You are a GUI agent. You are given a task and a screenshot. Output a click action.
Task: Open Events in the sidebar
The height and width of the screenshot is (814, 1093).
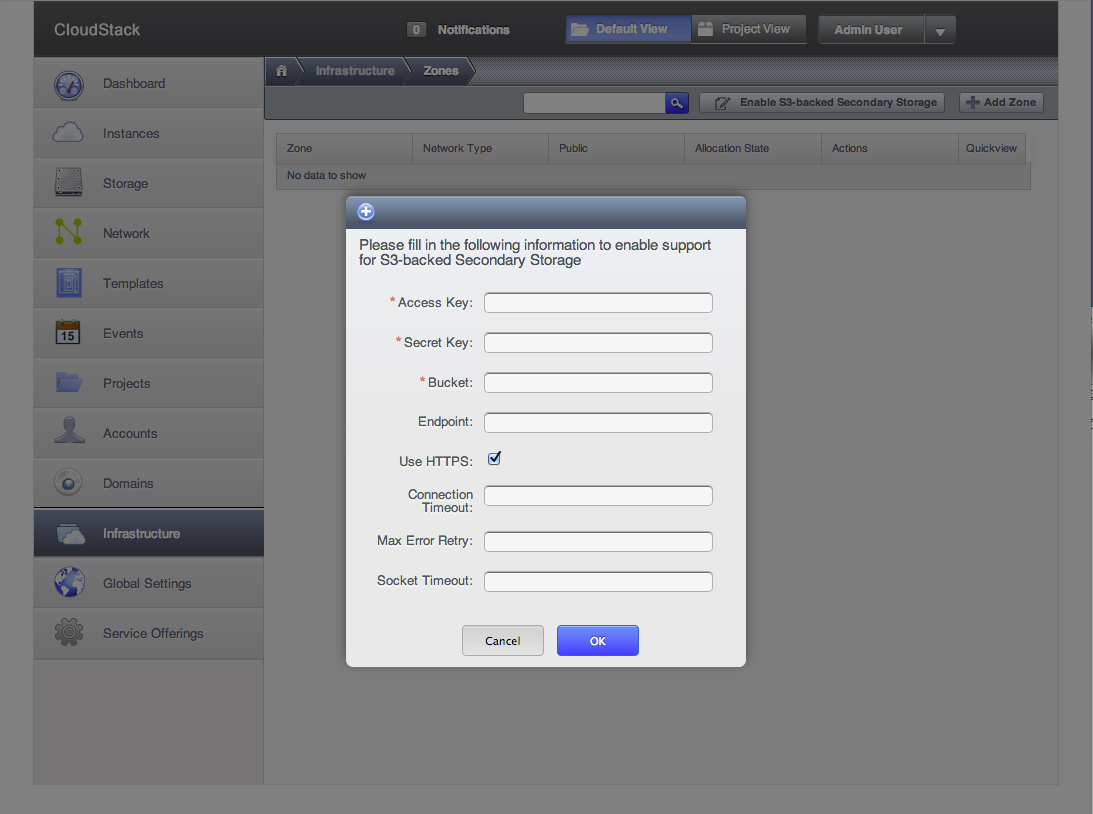tap(148, 333)
